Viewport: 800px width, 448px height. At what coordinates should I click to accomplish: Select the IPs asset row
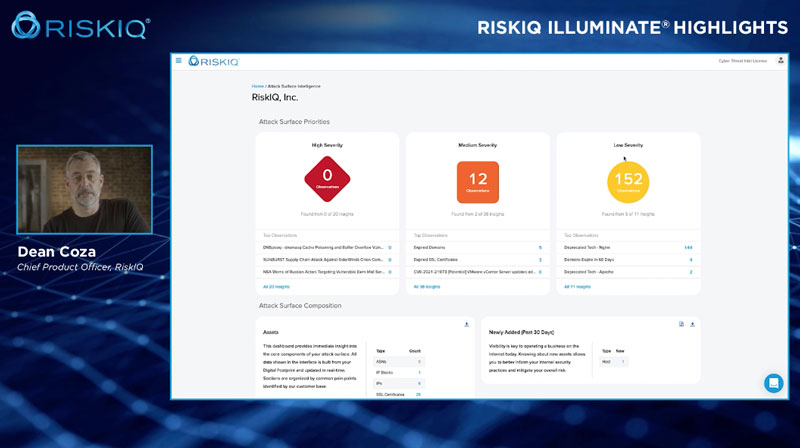click(x=398, y=383)
